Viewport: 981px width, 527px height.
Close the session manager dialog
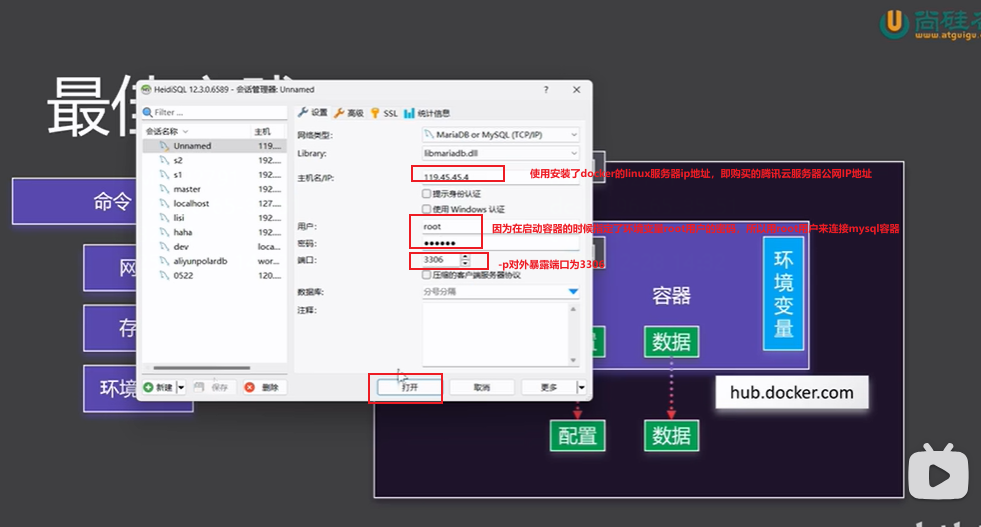[577, 90]
